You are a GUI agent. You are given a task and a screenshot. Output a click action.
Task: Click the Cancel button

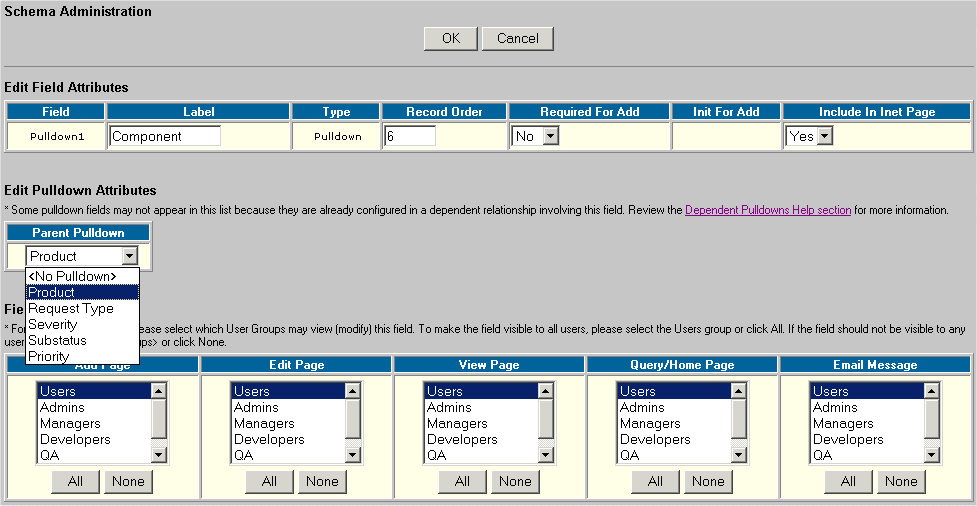tap(517, 38)
